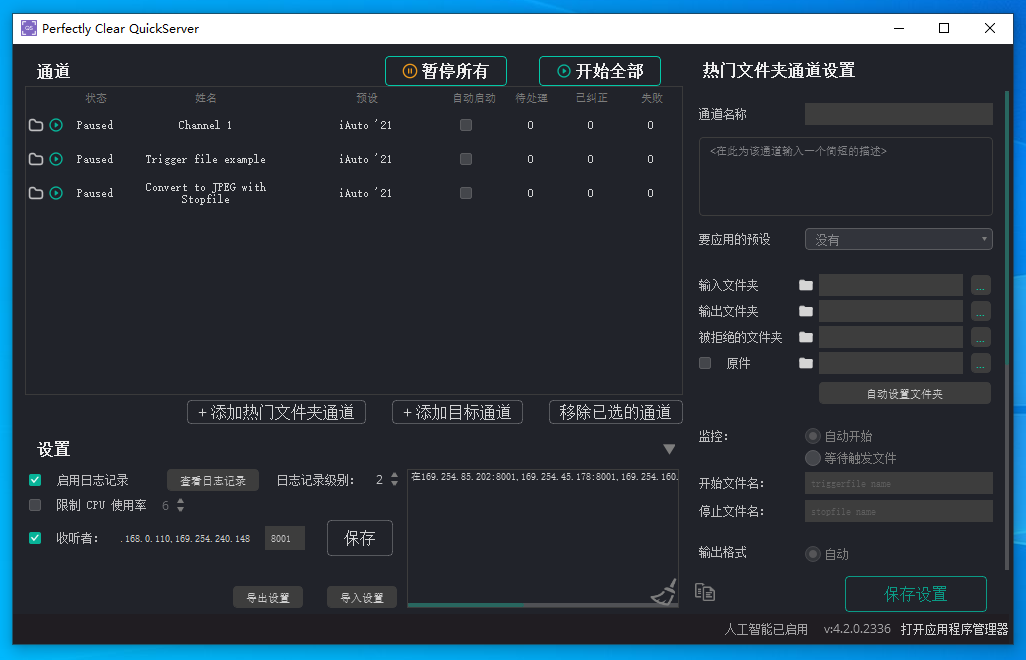1026x660 pixels.
Task: Adjust 日志记录级别 stepper arrows
Action: click(394, 480)
